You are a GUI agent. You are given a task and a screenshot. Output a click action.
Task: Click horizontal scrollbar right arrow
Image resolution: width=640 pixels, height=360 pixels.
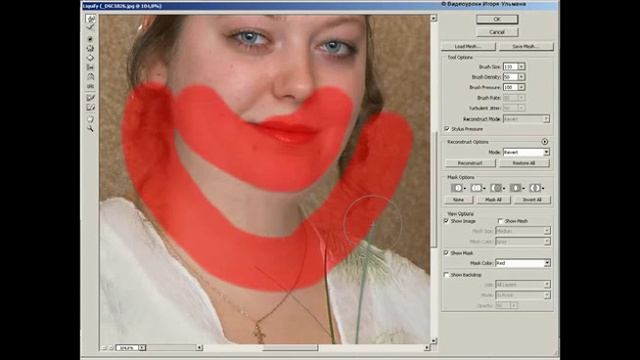tap(427, 348)
